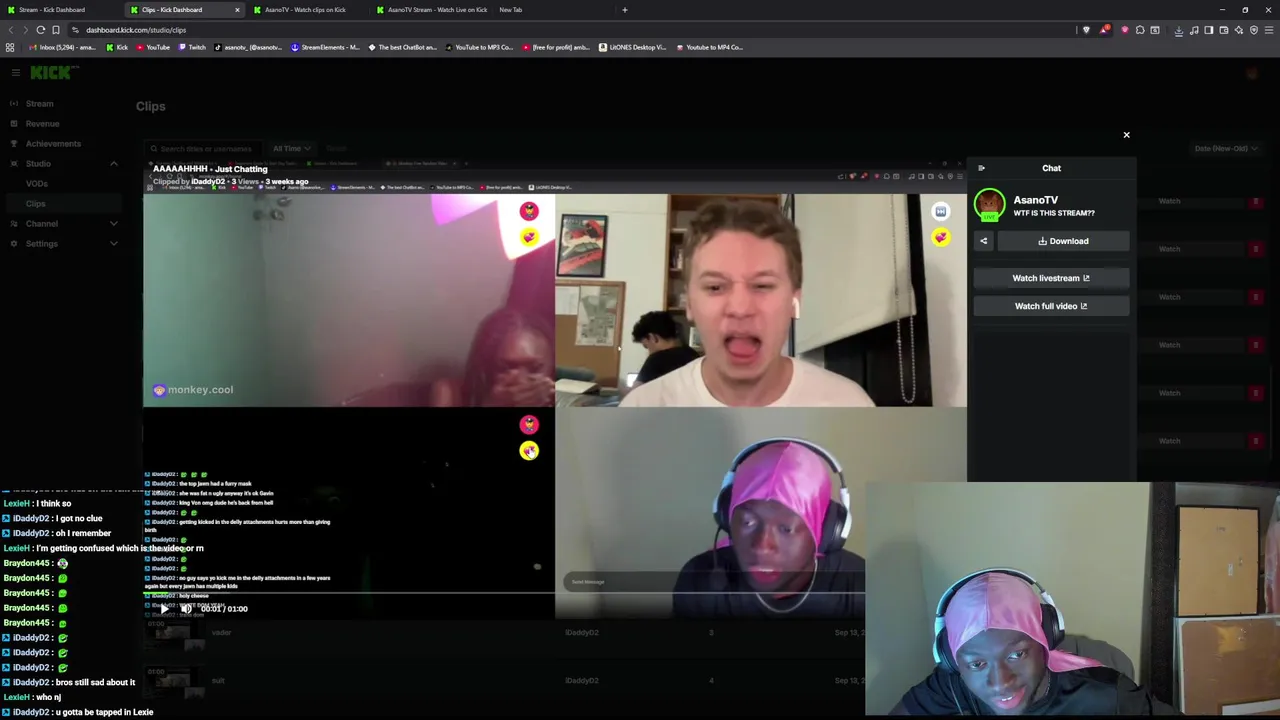The image size is (1280, 720).
Task: Click Watch button in first clips row
Action: (x=1169, y=201)
